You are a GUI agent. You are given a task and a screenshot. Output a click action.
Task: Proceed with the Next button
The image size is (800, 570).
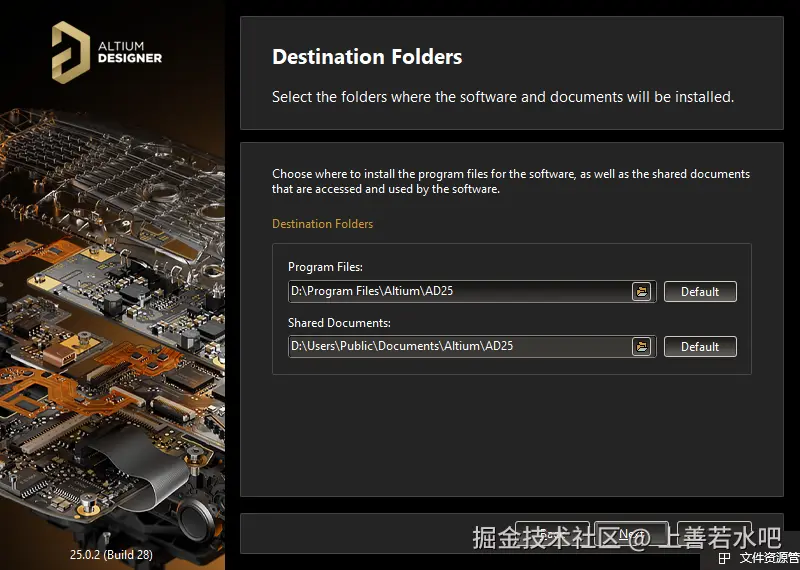(631, 533)
